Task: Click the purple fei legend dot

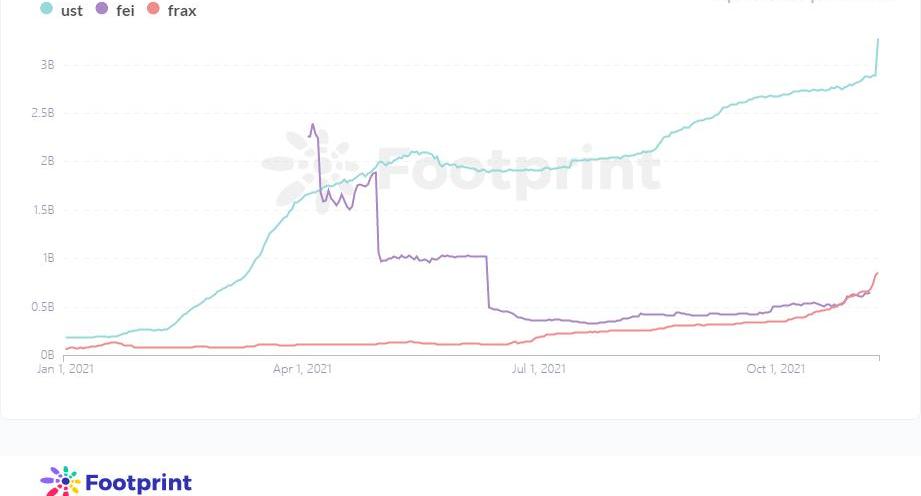Action: (102, 10)
